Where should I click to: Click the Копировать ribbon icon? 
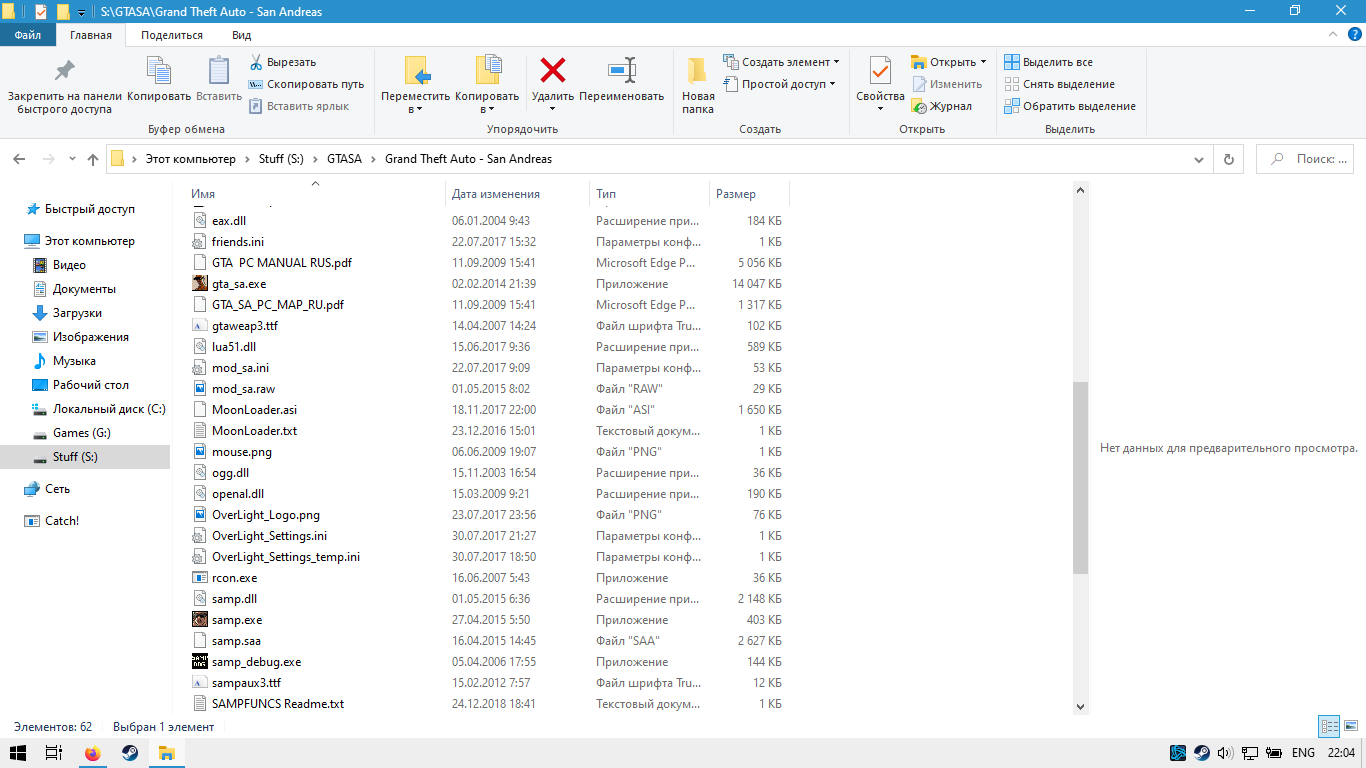(x=159, y=71)
